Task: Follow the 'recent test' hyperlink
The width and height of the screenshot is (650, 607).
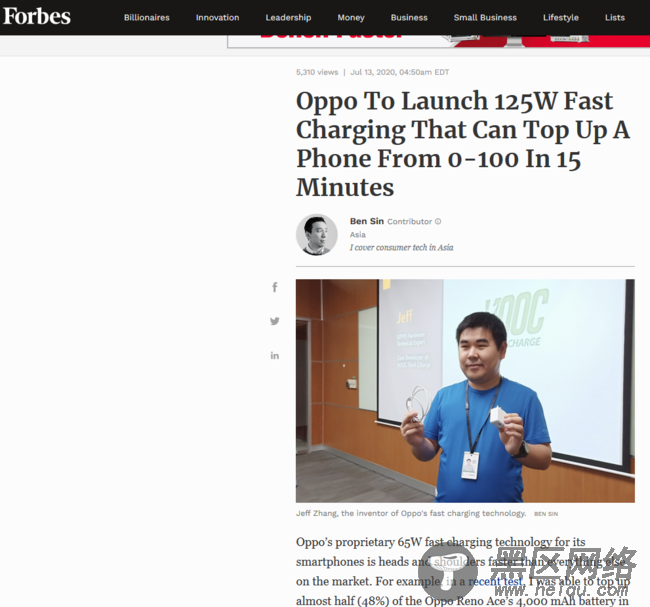Action: coord(495,581)
